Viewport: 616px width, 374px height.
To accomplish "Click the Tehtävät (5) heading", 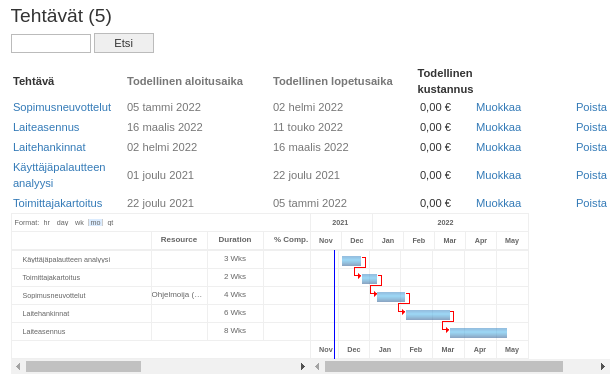I will click(61, 16).
